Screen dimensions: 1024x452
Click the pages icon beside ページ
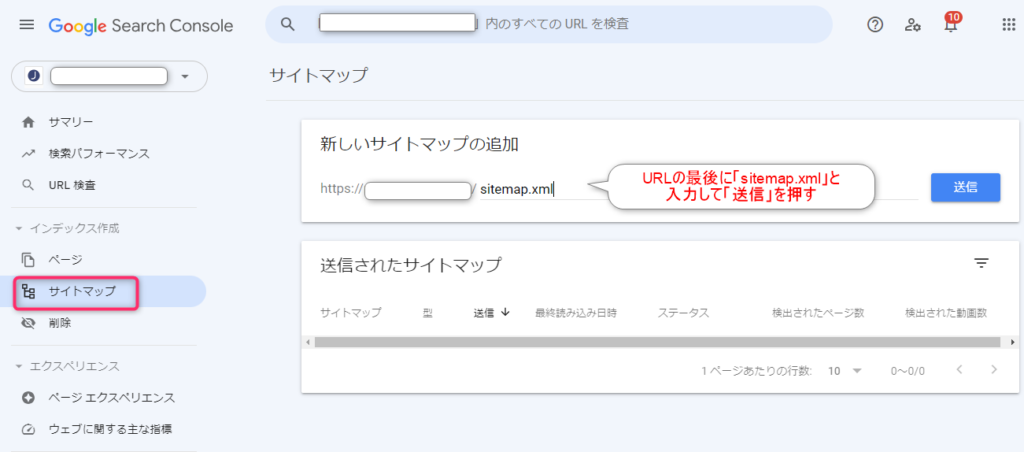pyautogui.click(x=28, y=260)
